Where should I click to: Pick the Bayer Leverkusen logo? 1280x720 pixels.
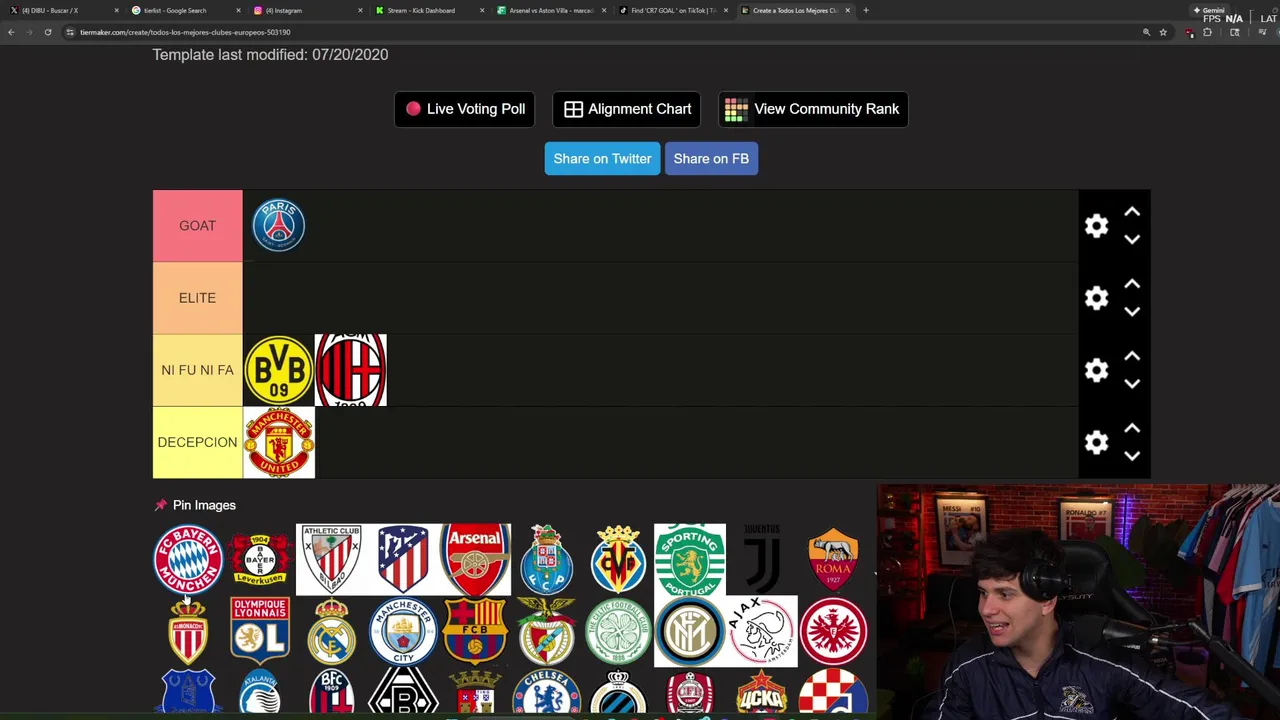pyautogui.click(x=259, y=559)
